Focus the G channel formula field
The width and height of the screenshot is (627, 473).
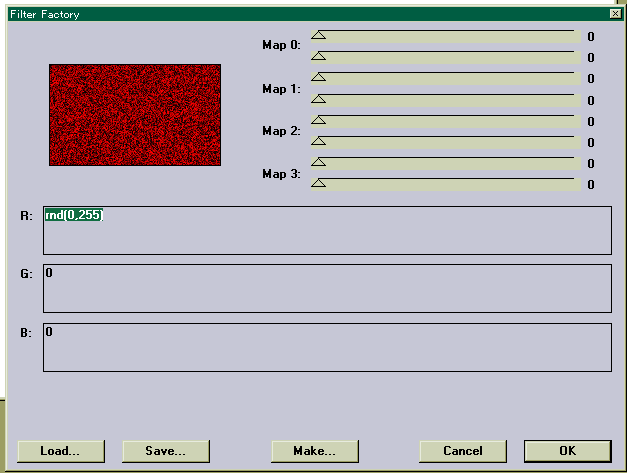point(326,288)
